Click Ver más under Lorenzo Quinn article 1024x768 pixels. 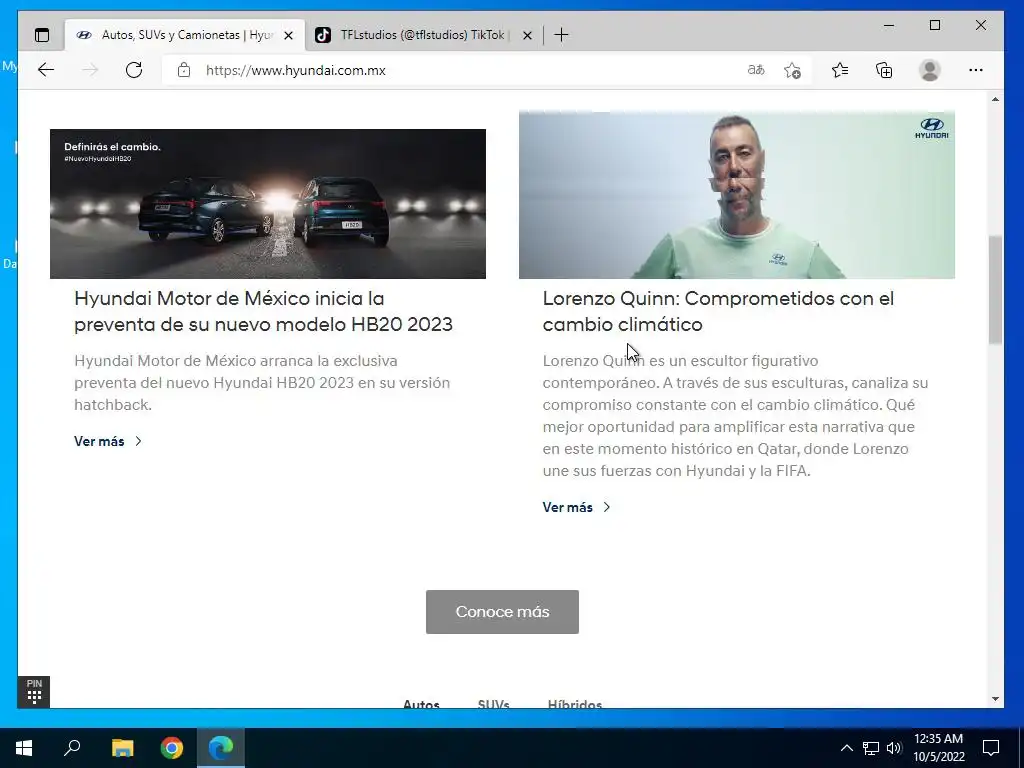[568, 507]
